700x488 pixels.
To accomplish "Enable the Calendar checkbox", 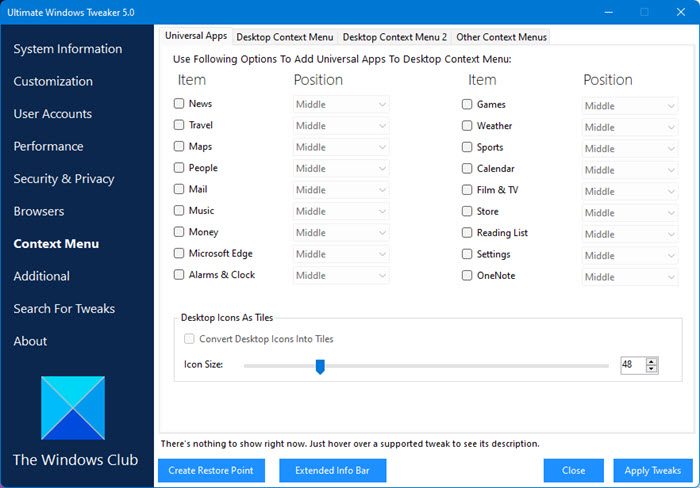I will pos(467,169).
